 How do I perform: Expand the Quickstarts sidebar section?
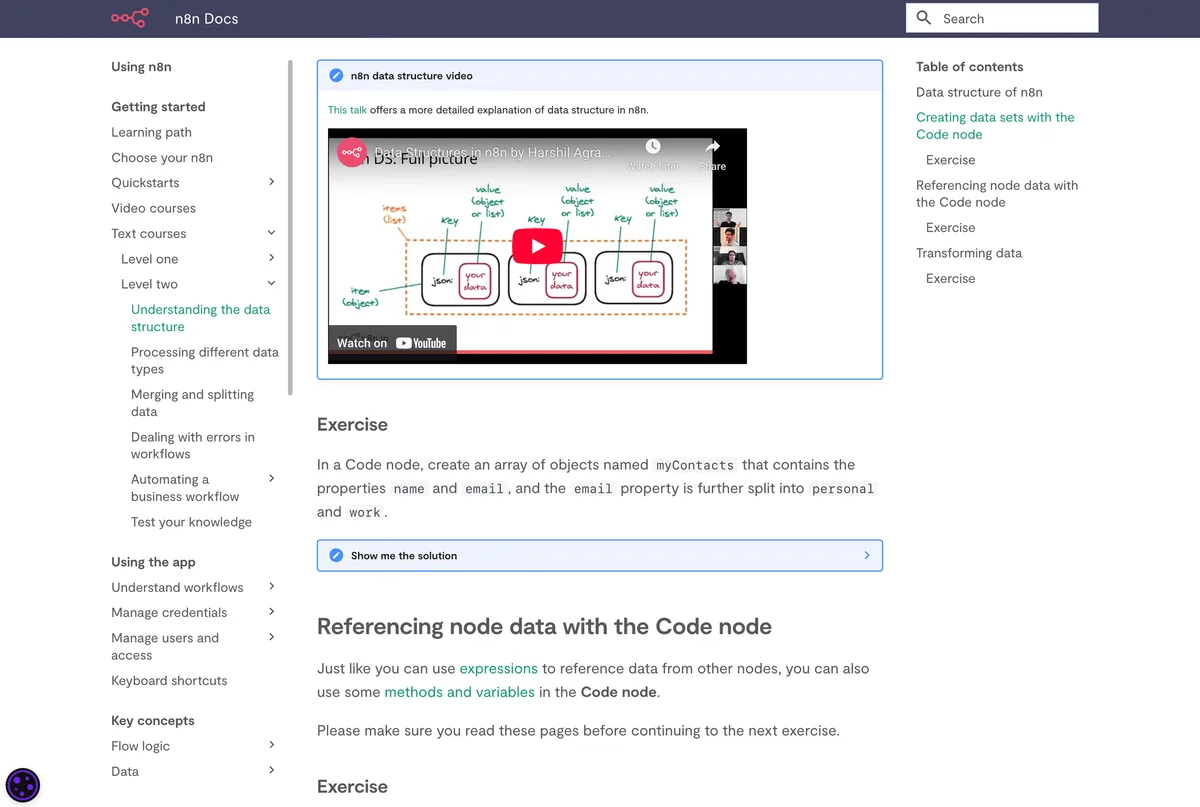272,182
